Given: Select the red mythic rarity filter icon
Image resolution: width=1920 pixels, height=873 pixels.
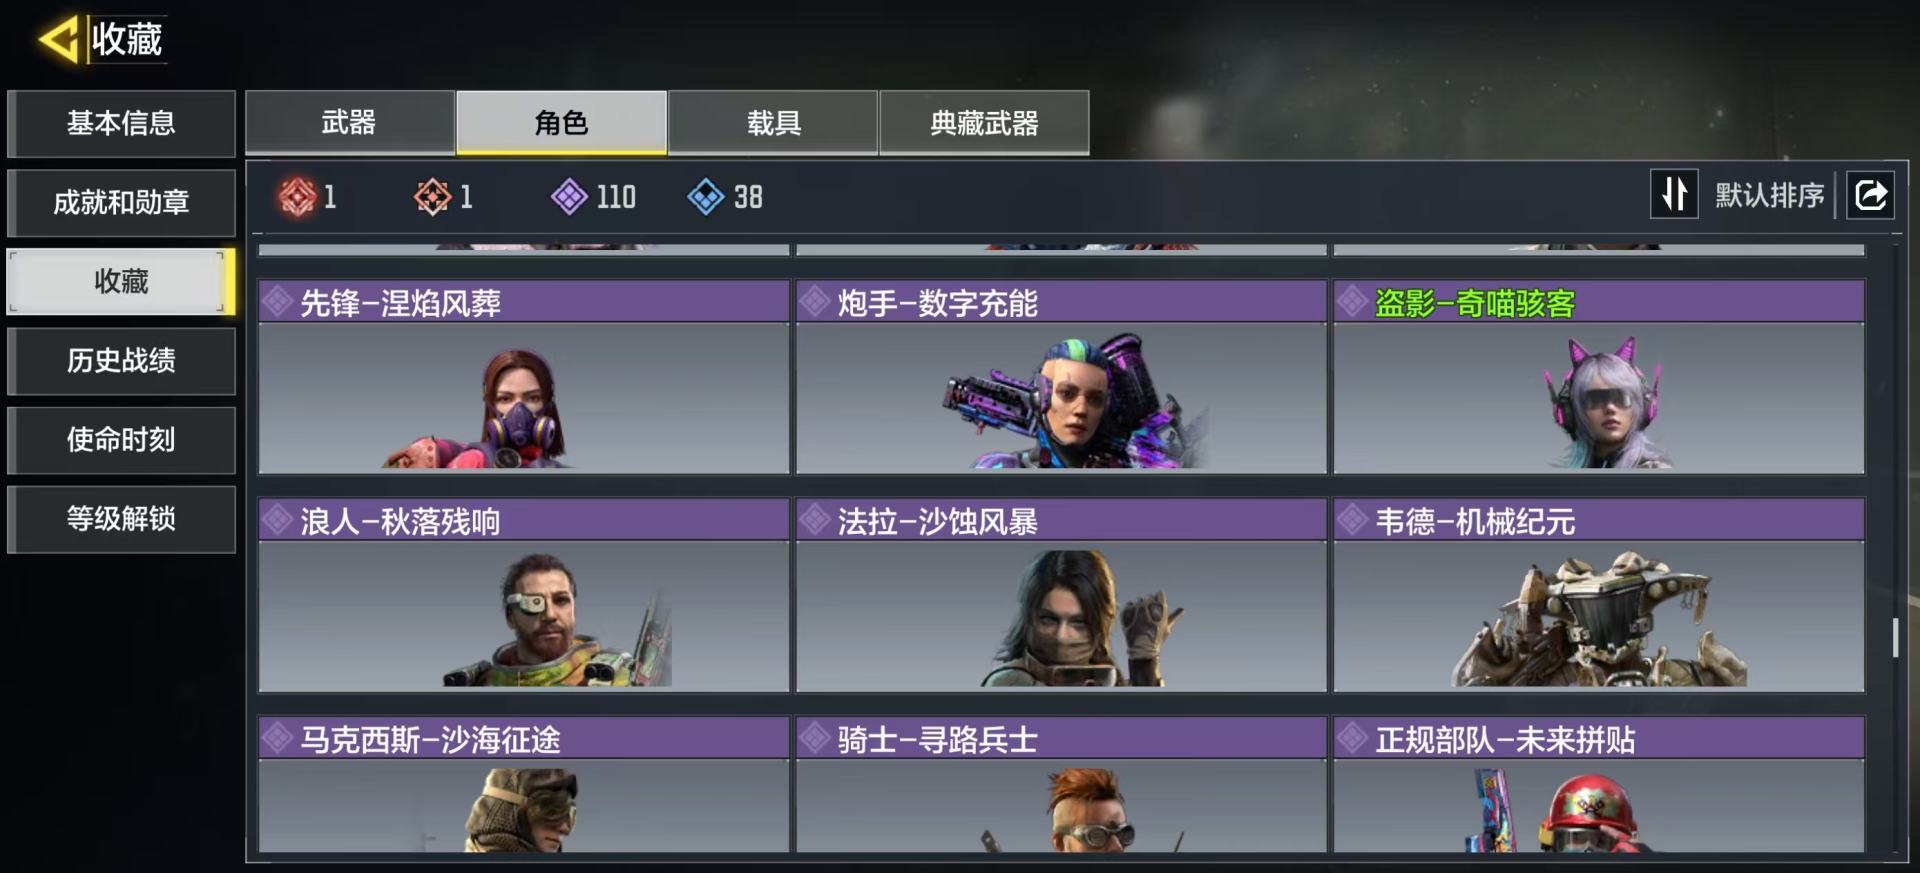Looking at the screenshot, I should (x=297, y=197).
